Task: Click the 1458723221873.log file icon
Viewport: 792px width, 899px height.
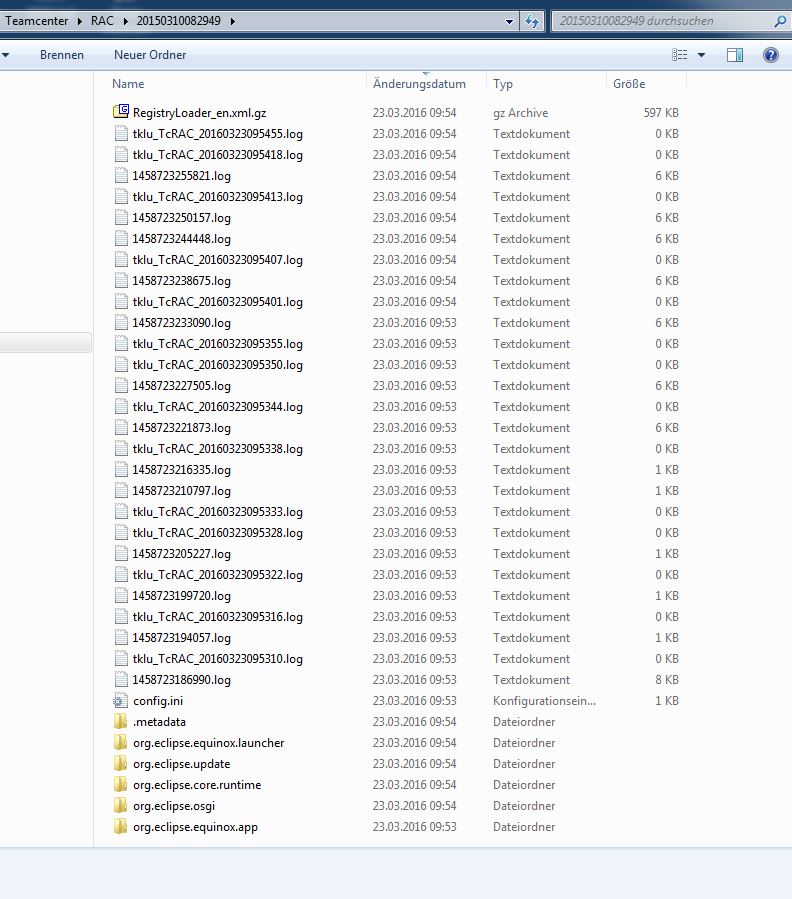Action: pyautogui.click(x=121, y=428)
